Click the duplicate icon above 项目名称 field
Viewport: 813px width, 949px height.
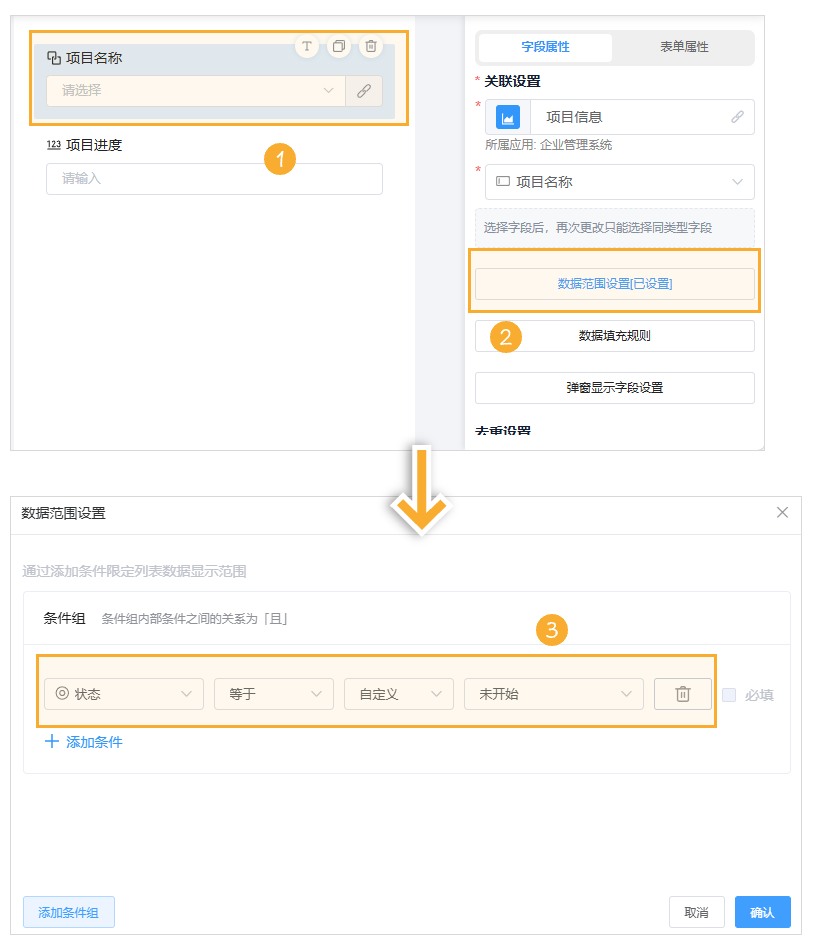(x=339, y=46)
